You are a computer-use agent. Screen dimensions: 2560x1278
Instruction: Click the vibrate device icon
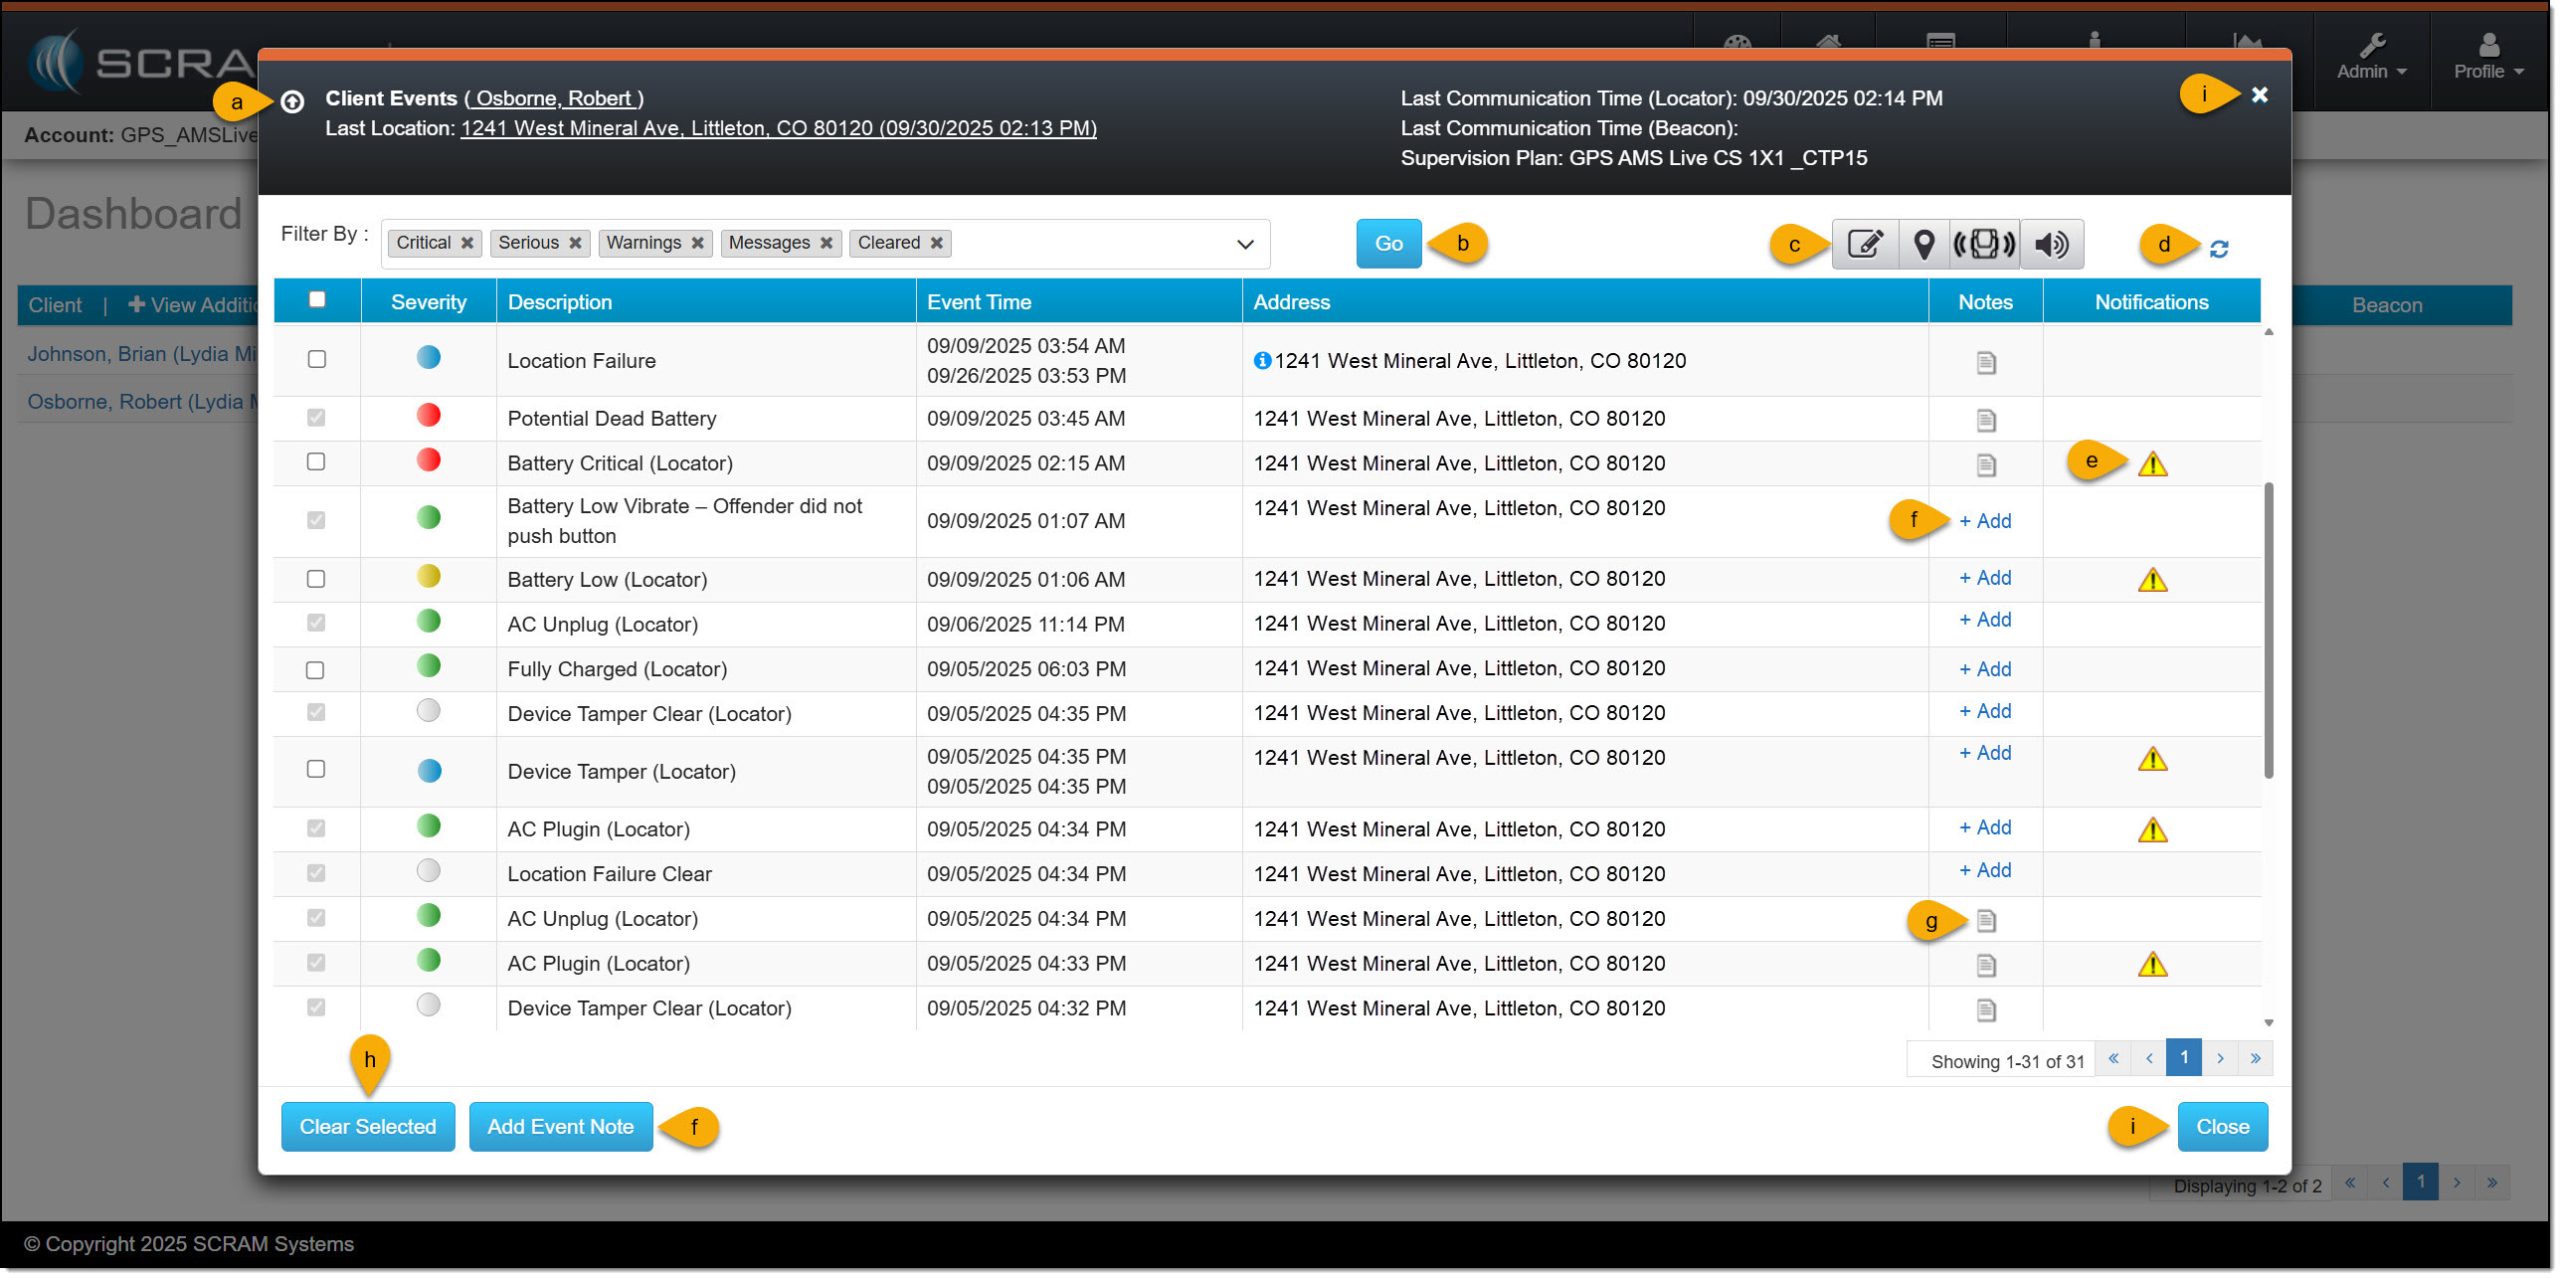(1985, 244)
